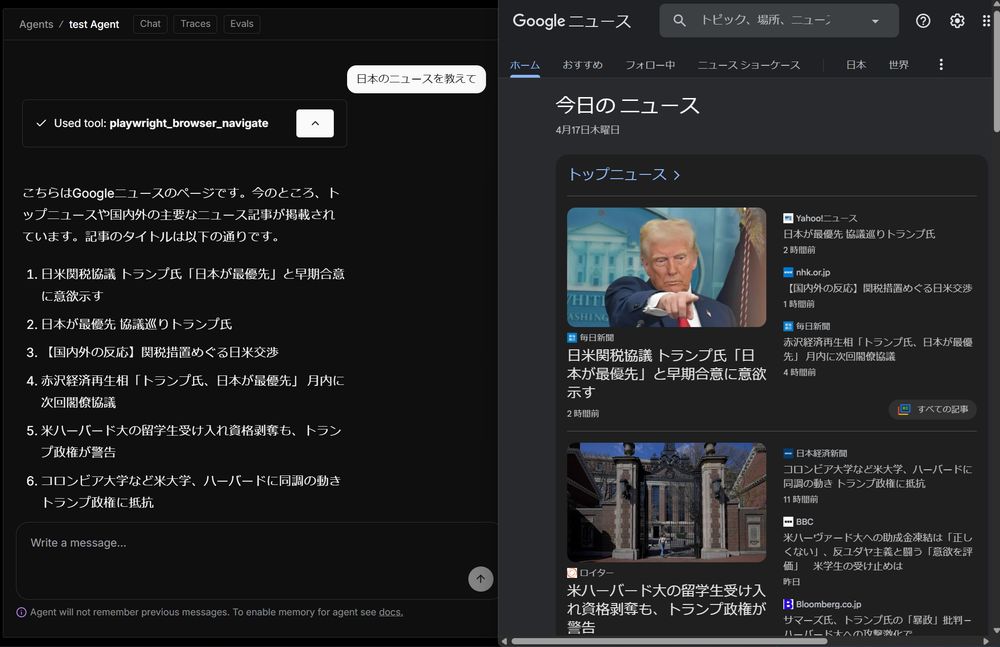
Task: Click the horizontal scrollbar under Google News
Action: [669, 641]
